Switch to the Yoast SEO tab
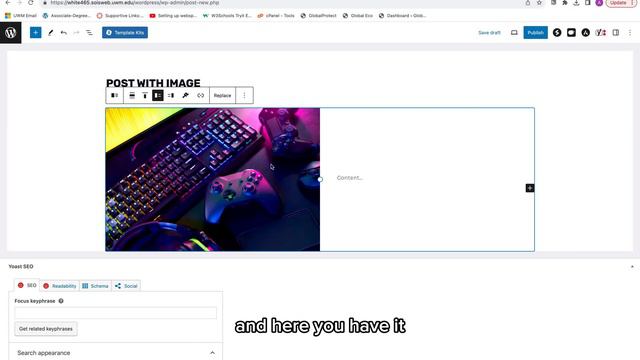This screenshot has width=640, height=360. pos(27,285)
